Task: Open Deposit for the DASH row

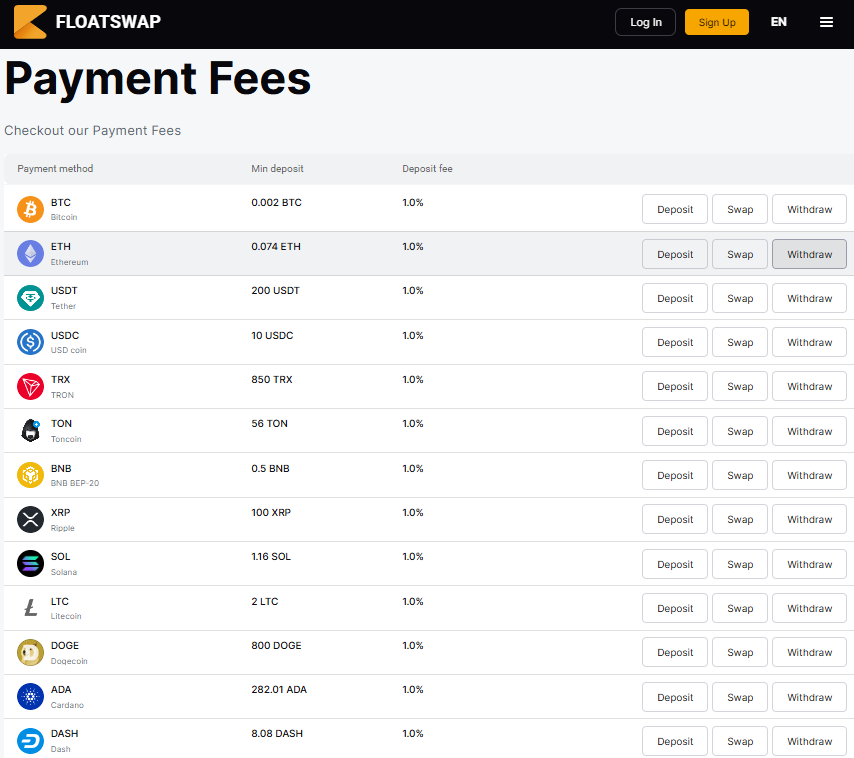Action: tap(675, 742)
